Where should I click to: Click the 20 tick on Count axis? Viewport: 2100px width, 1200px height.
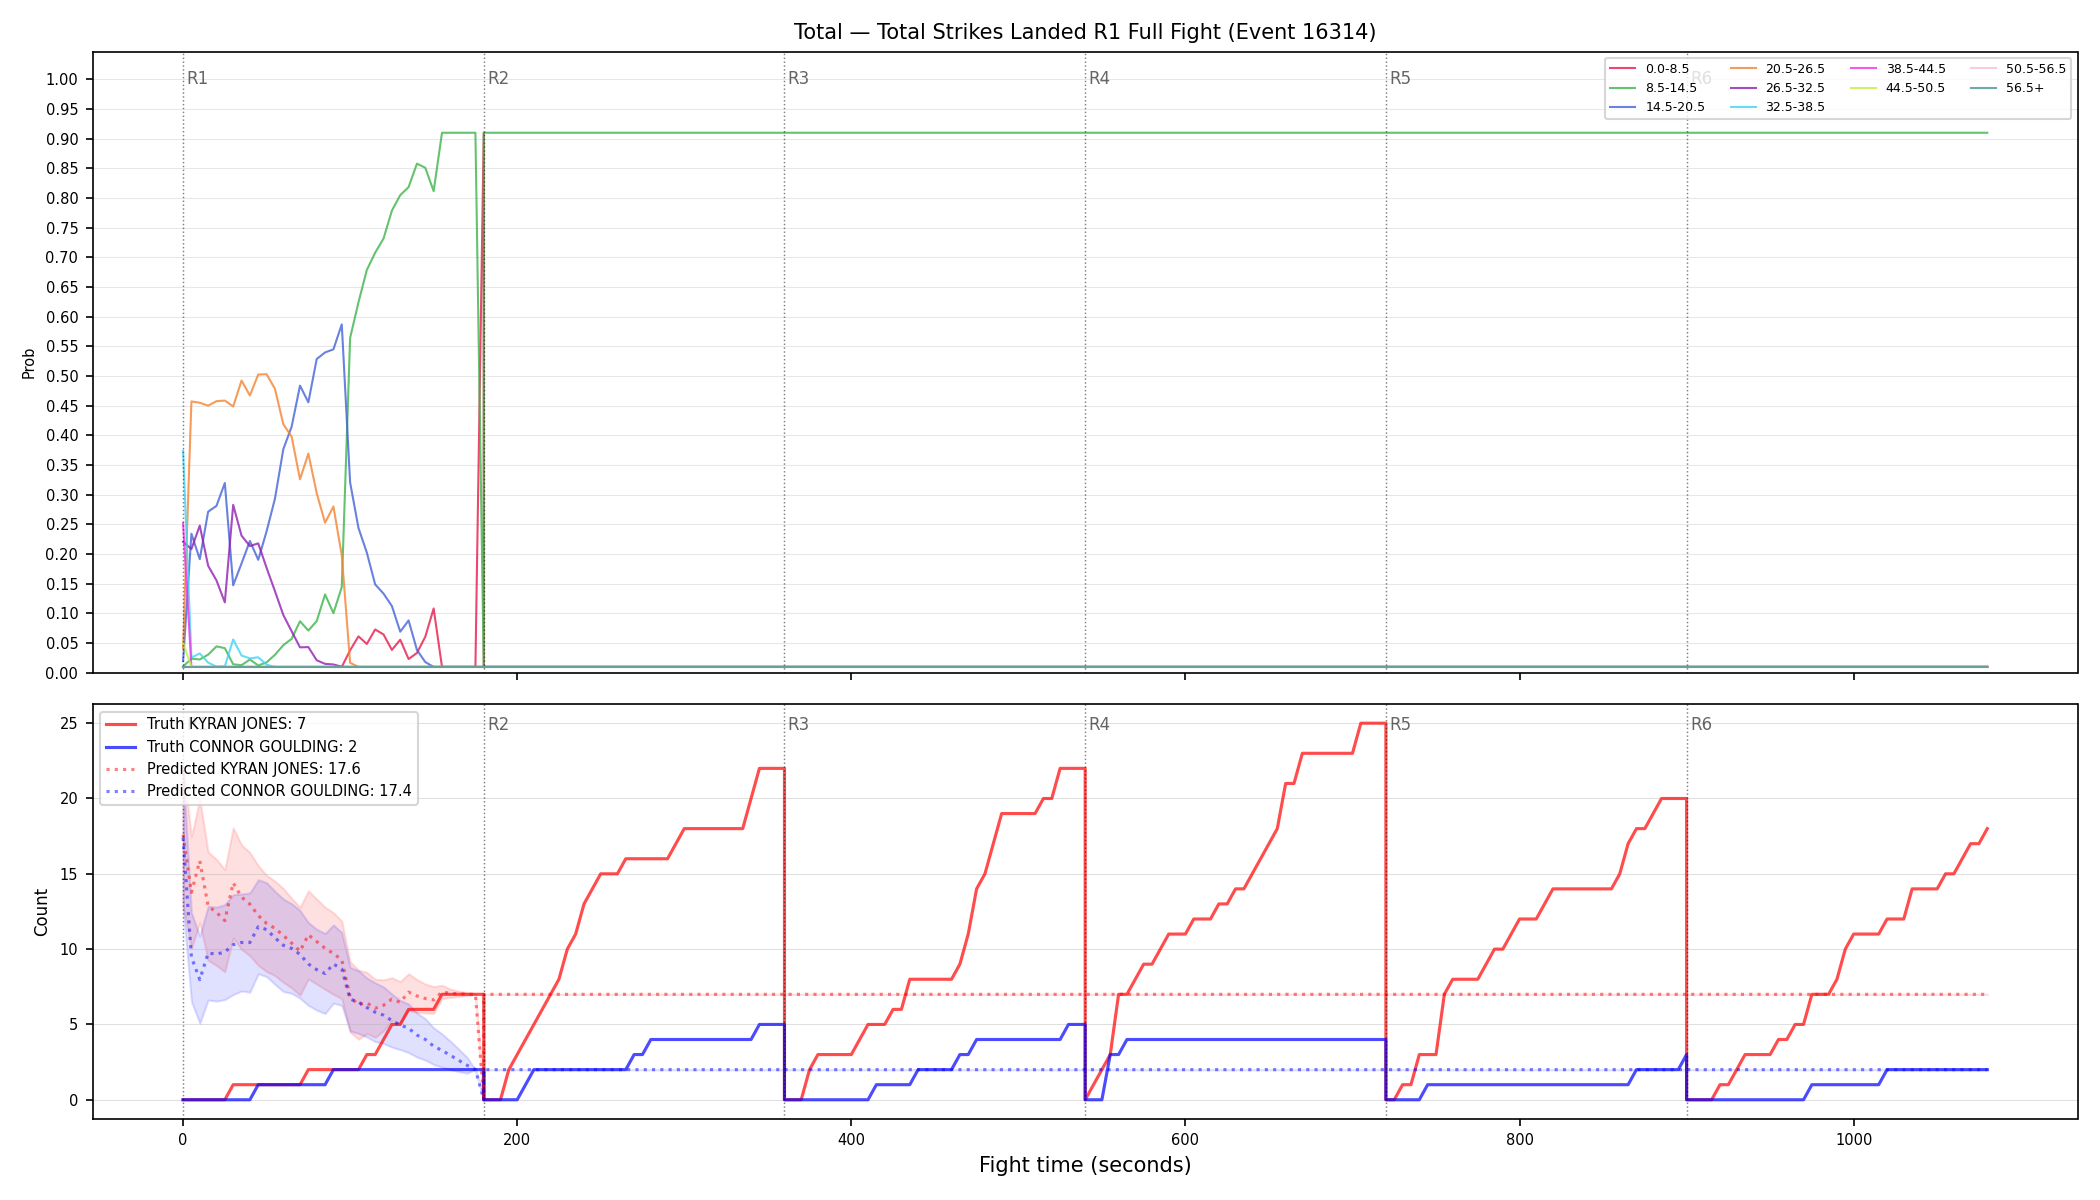pyautogui.click(x=69, y=798)
